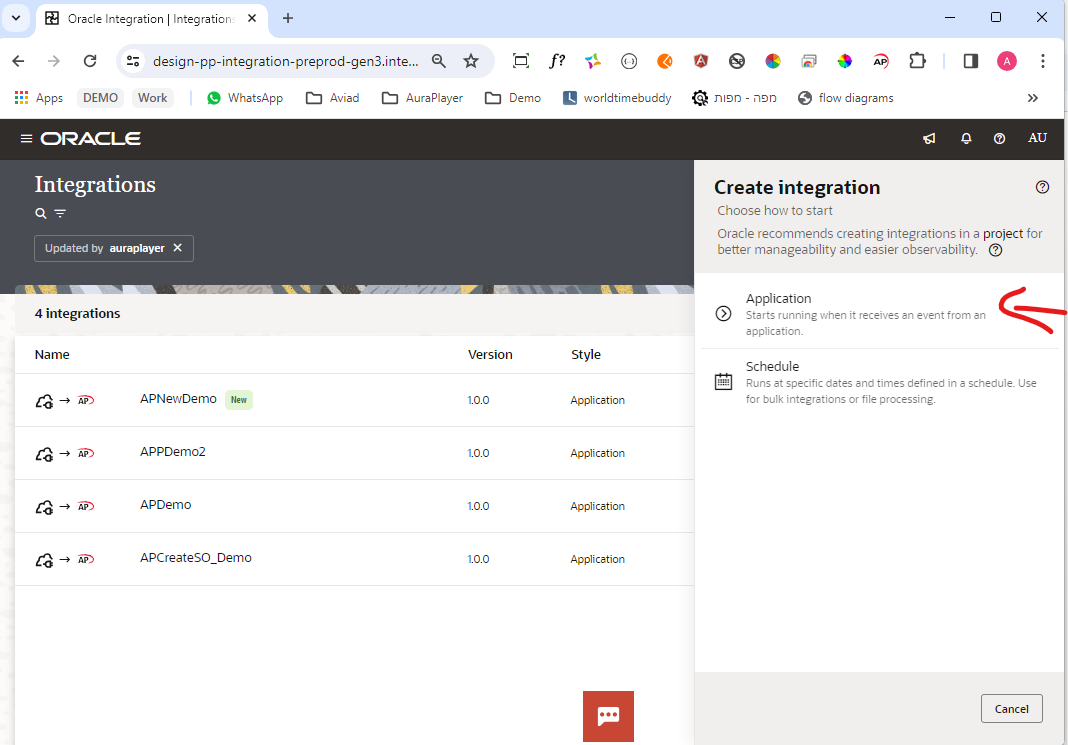The image size is (1068, 745).
Task: Open the Apps bookmarks shortcut
Action: 39,98
